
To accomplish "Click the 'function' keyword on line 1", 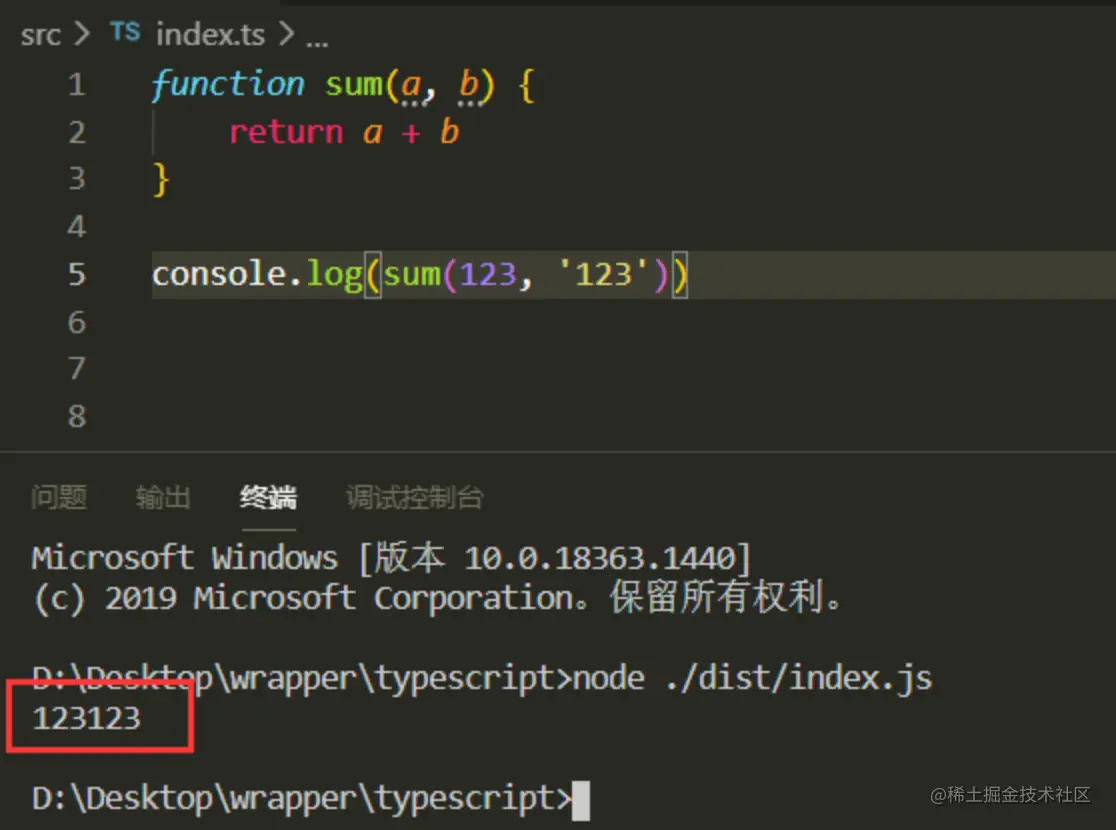I will pos(228,85).
